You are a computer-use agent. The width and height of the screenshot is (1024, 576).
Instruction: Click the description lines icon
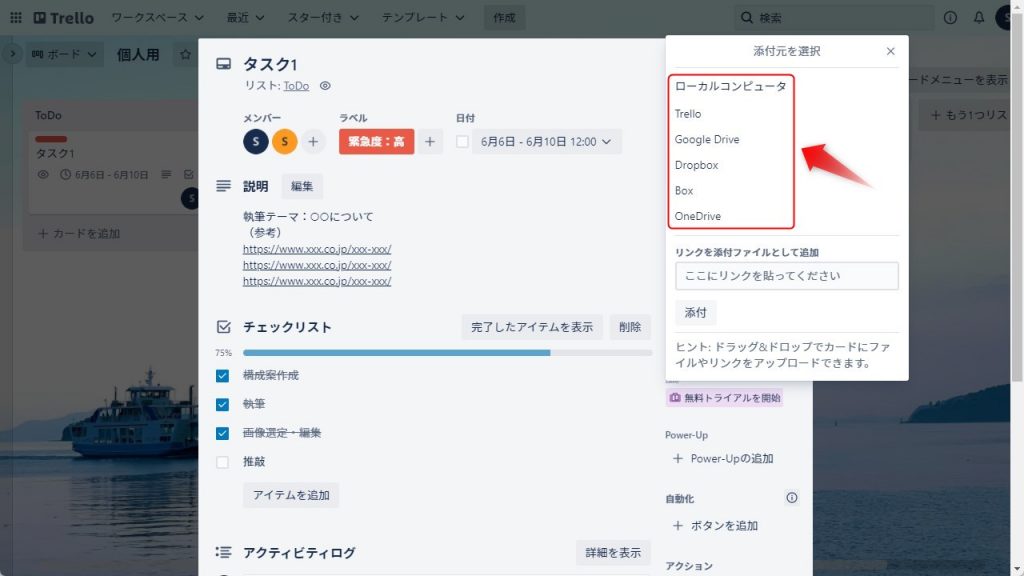coord(223,186)
